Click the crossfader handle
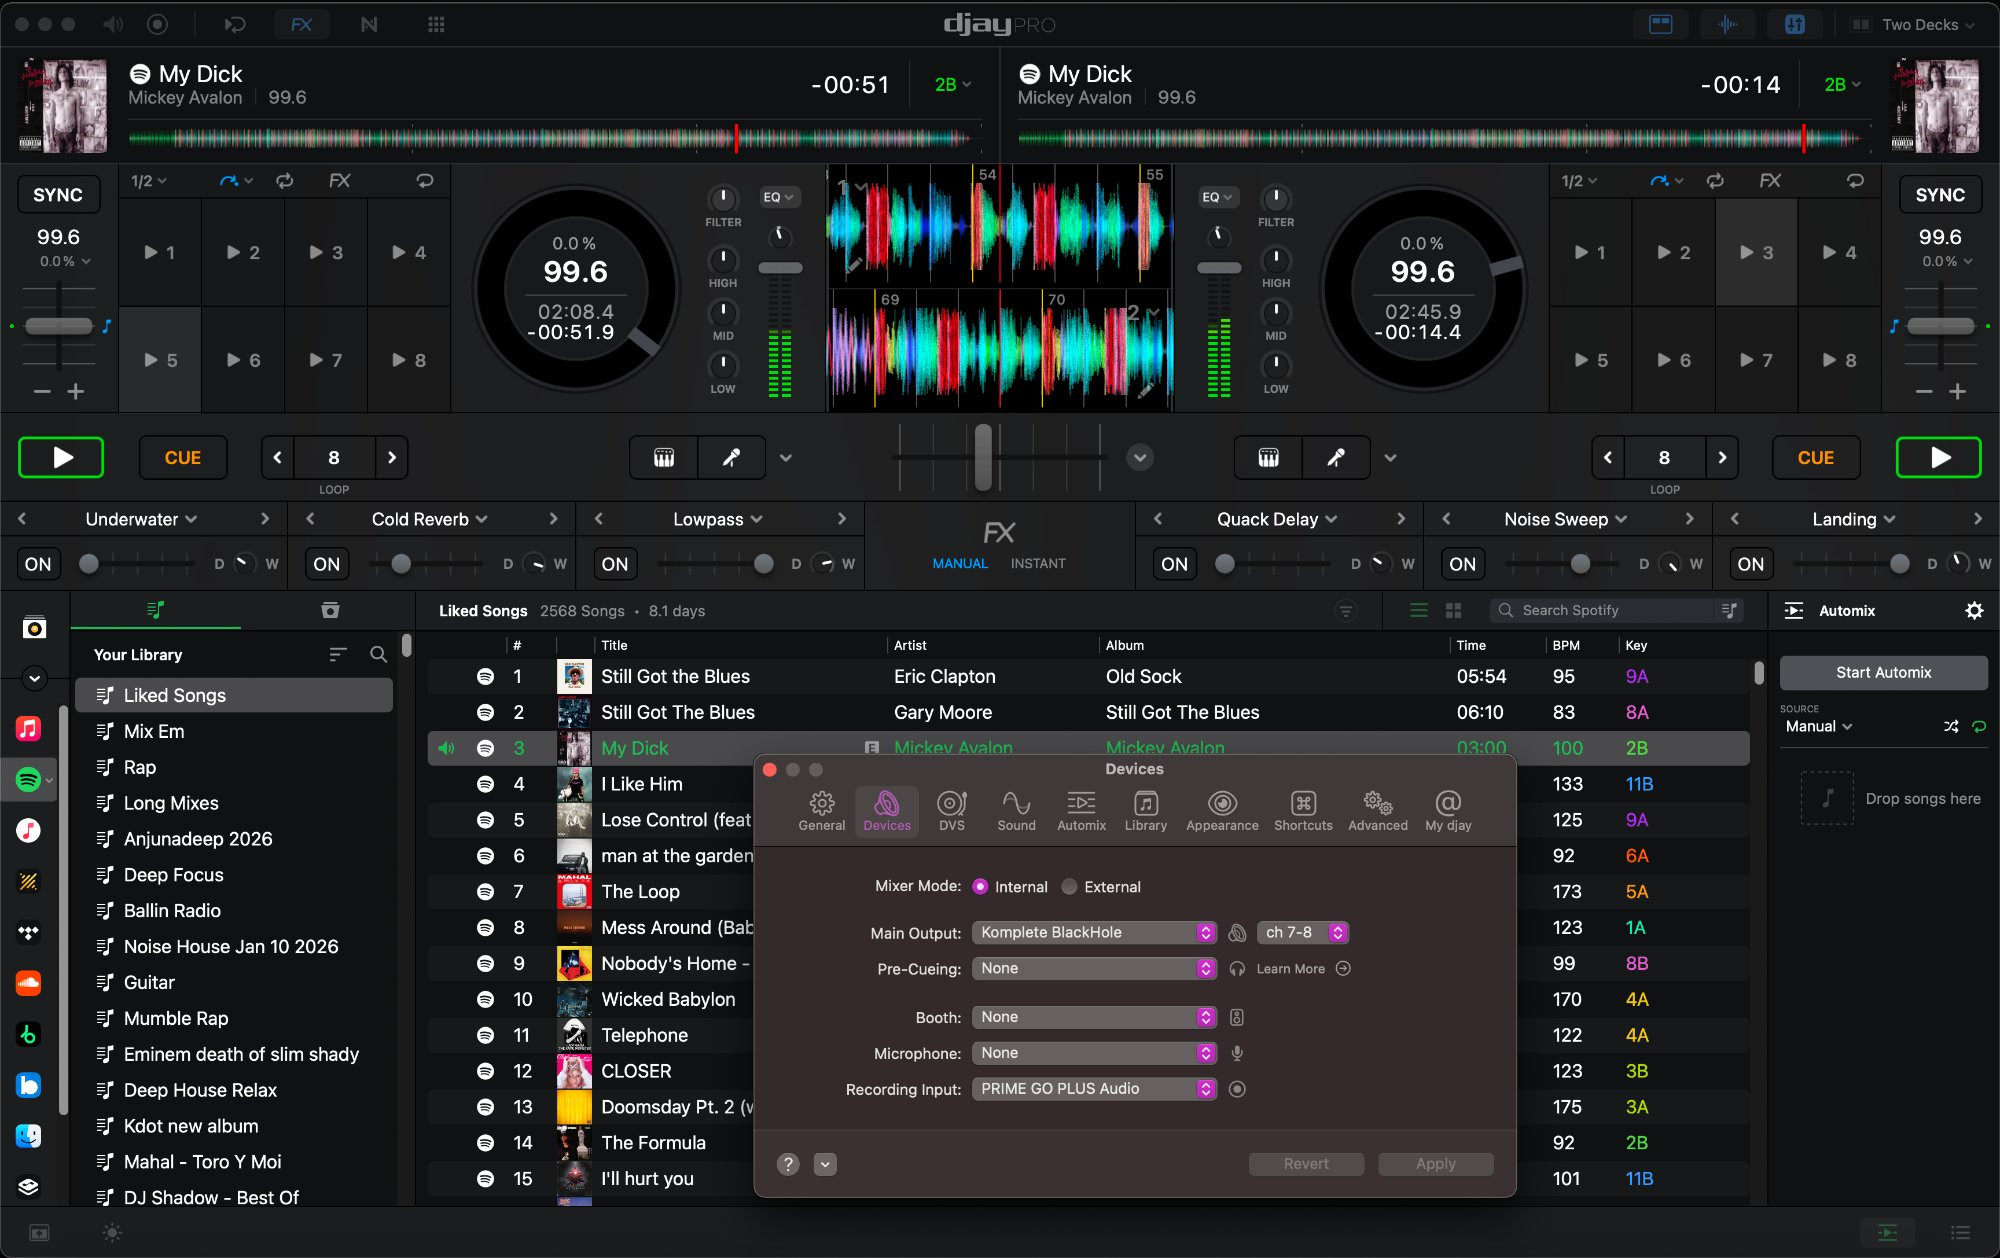Image resolution: width=2000 pixels, height=1258 pixels. (983, 457)
